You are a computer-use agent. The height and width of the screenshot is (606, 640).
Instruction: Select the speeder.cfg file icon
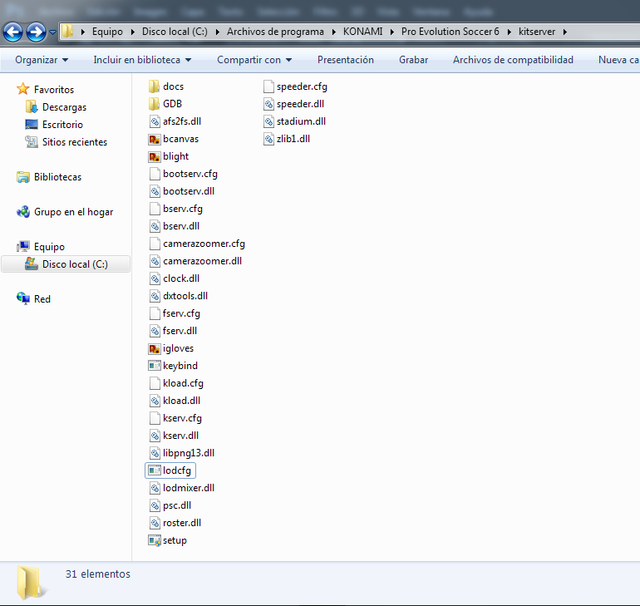[x=268, y=87]
